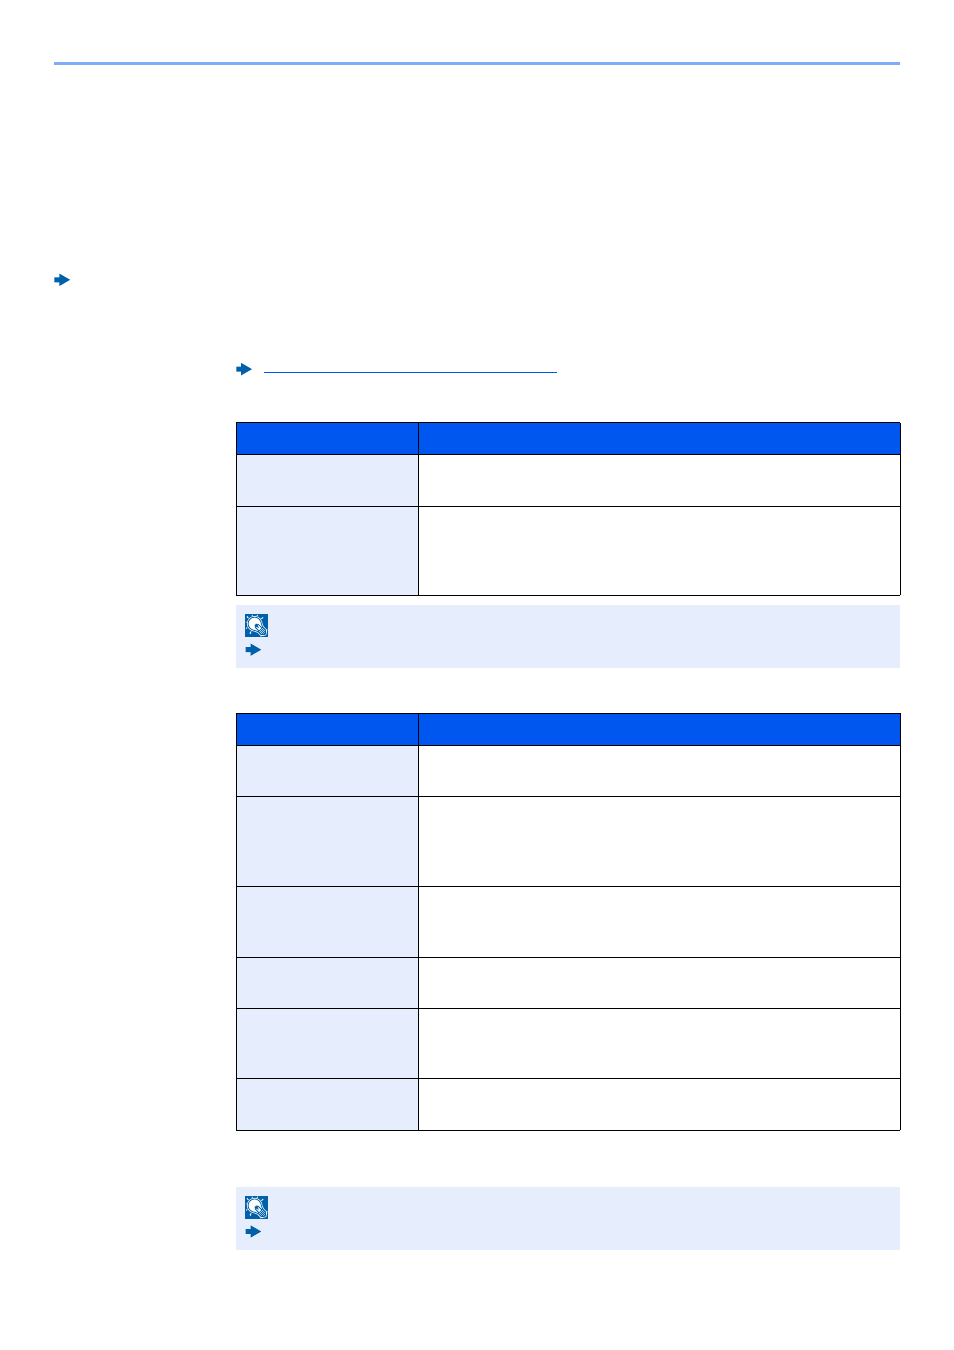954x1350 pixels.
Task: Select the second table's right blue header cell
Action: (659, 729)
